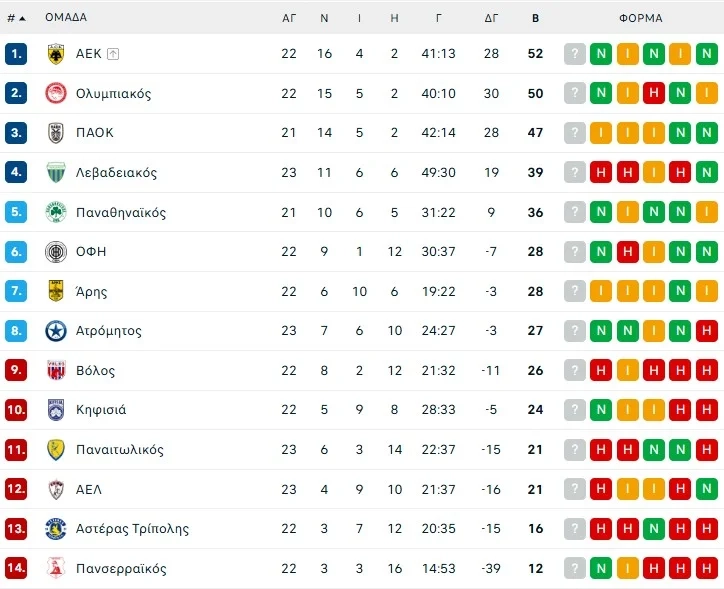Click rank badge 14 for Πανσερραϊκός
The height and width of the screenshot is (589, 724).
16,568
